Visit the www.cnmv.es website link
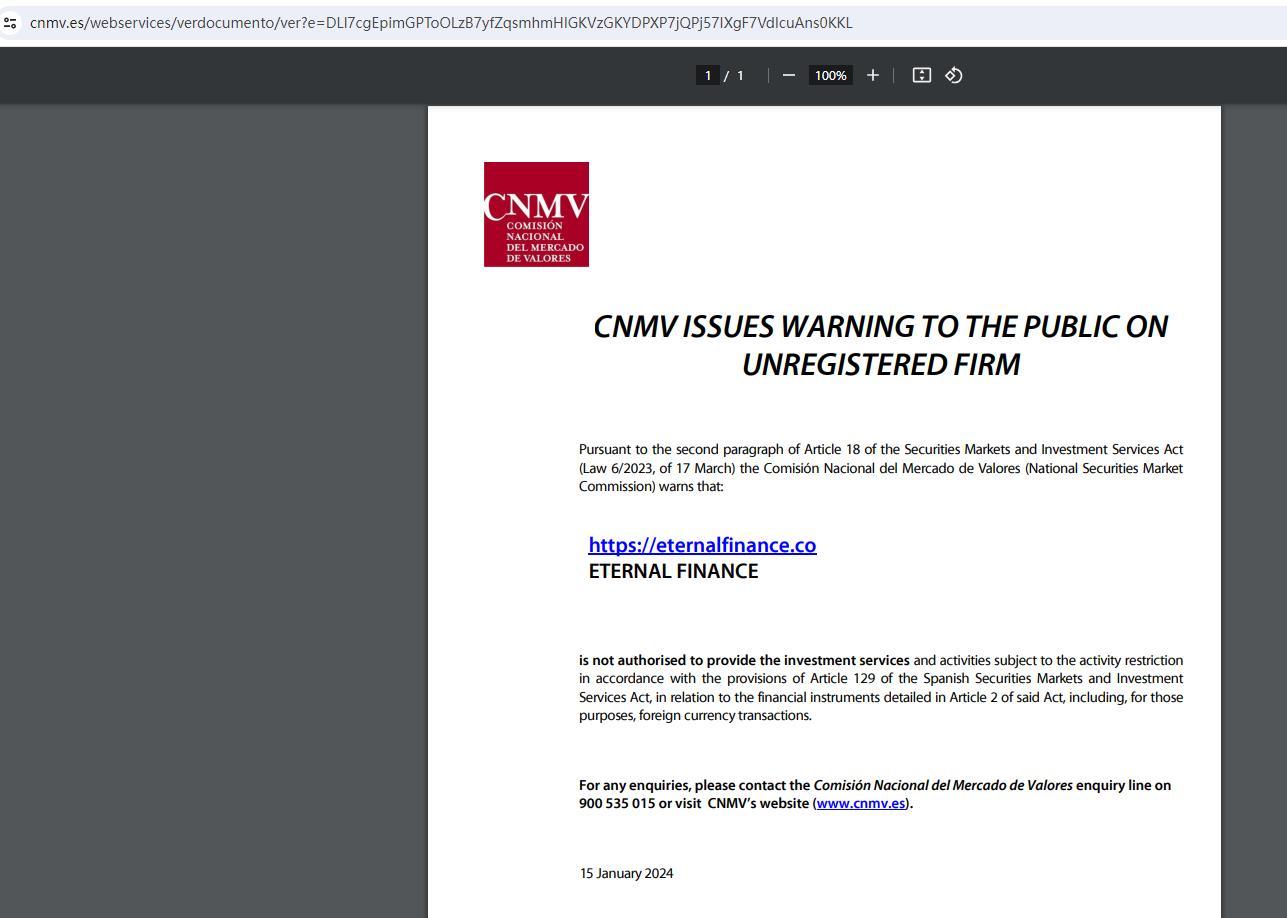The height and width of the screenshot is (918, 1287). (x=861, y=803)
